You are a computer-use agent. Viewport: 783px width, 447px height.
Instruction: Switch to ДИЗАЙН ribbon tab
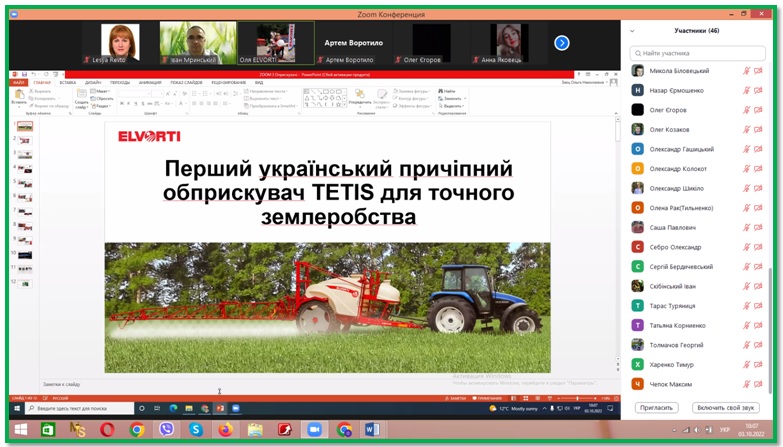93,82
